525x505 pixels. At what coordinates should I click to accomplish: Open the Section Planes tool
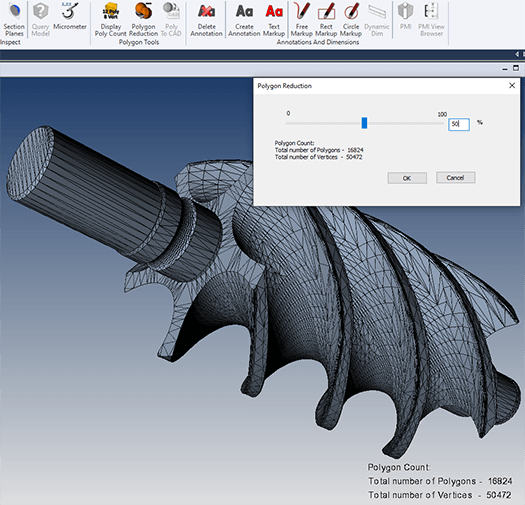14,19
